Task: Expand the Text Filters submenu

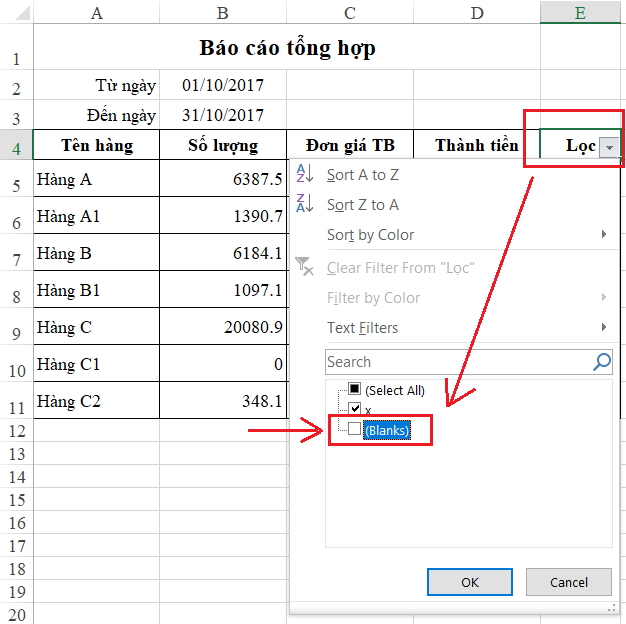Action: click(604, 328)
